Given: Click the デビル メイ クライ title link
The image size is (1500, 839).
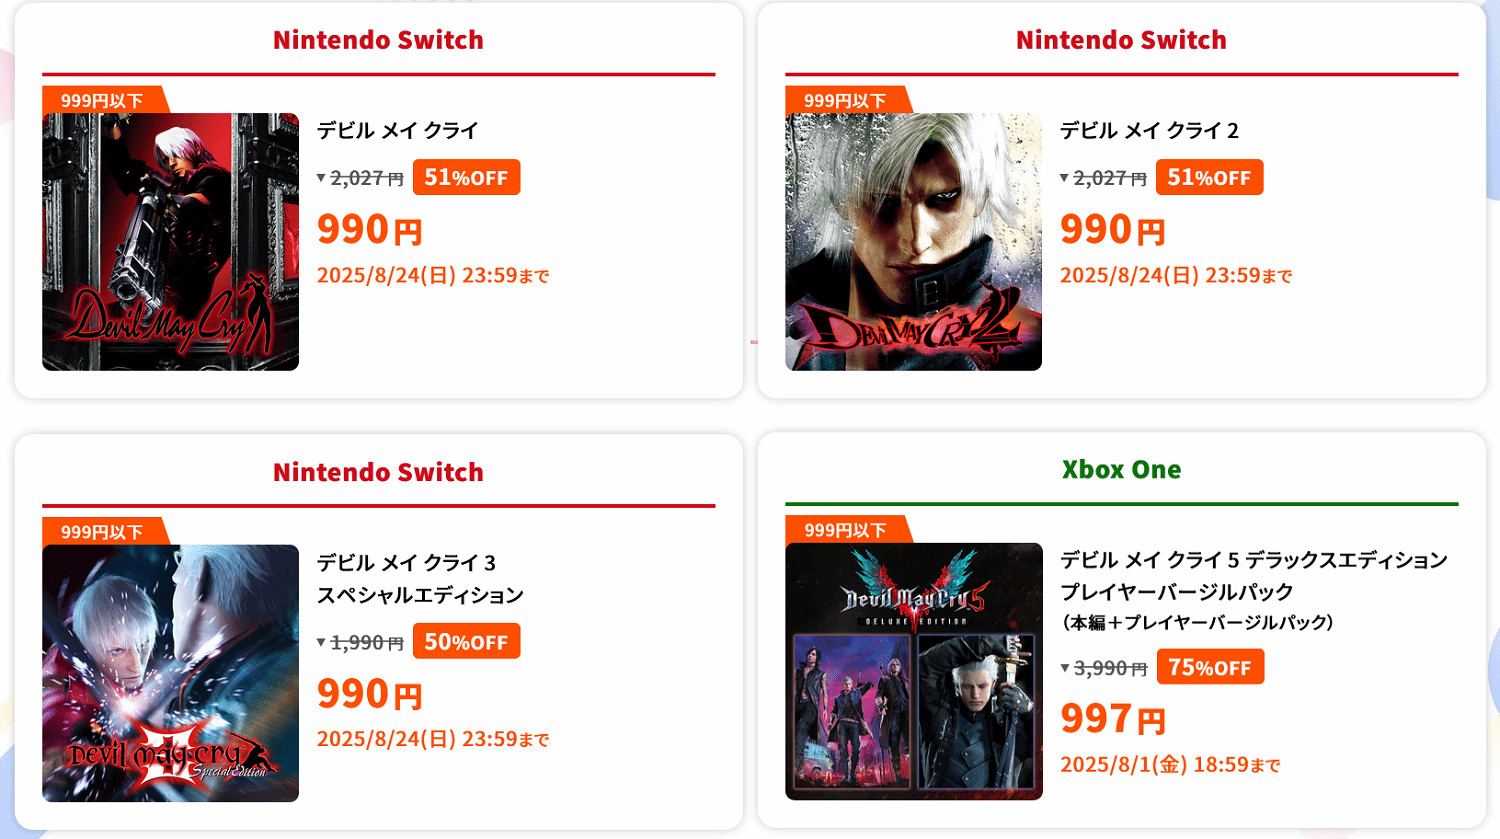Looking at the screenshot, I should (x=398, y=131).
